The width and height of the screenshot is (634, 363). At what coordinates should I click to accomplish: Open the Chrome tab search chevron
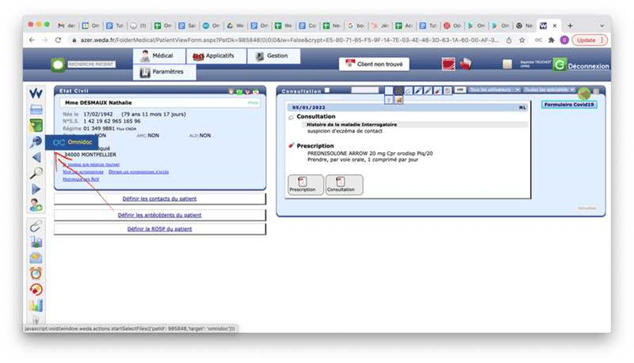[x=602, y=25]
